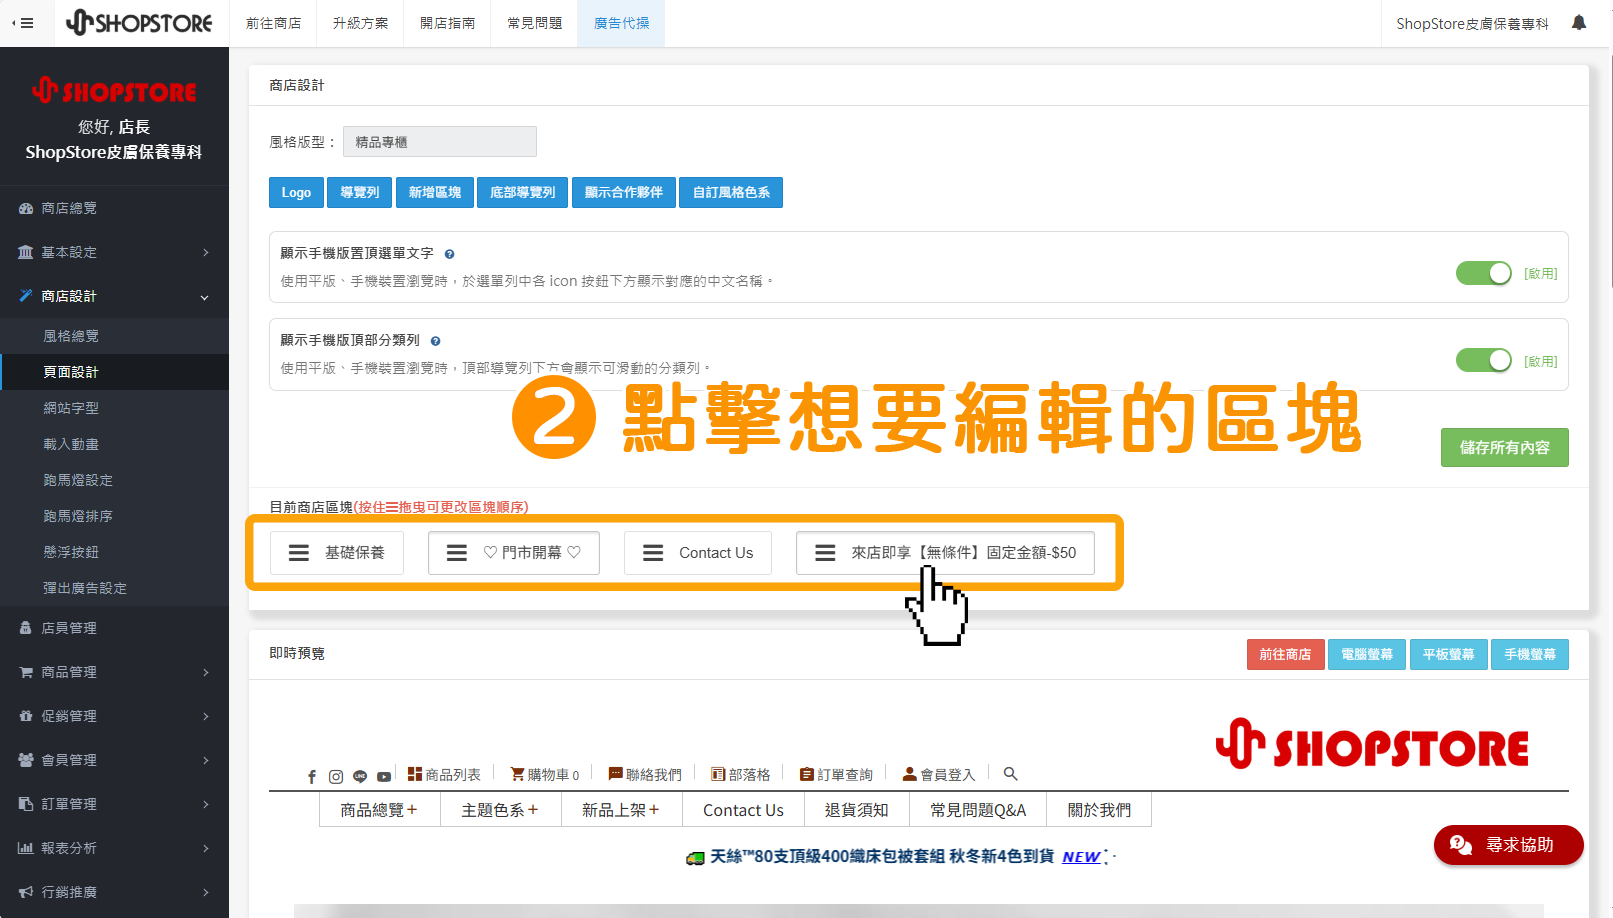Open 常見問題 in the top navigation
Screen dimensions: 1613x918
(534, 23)
